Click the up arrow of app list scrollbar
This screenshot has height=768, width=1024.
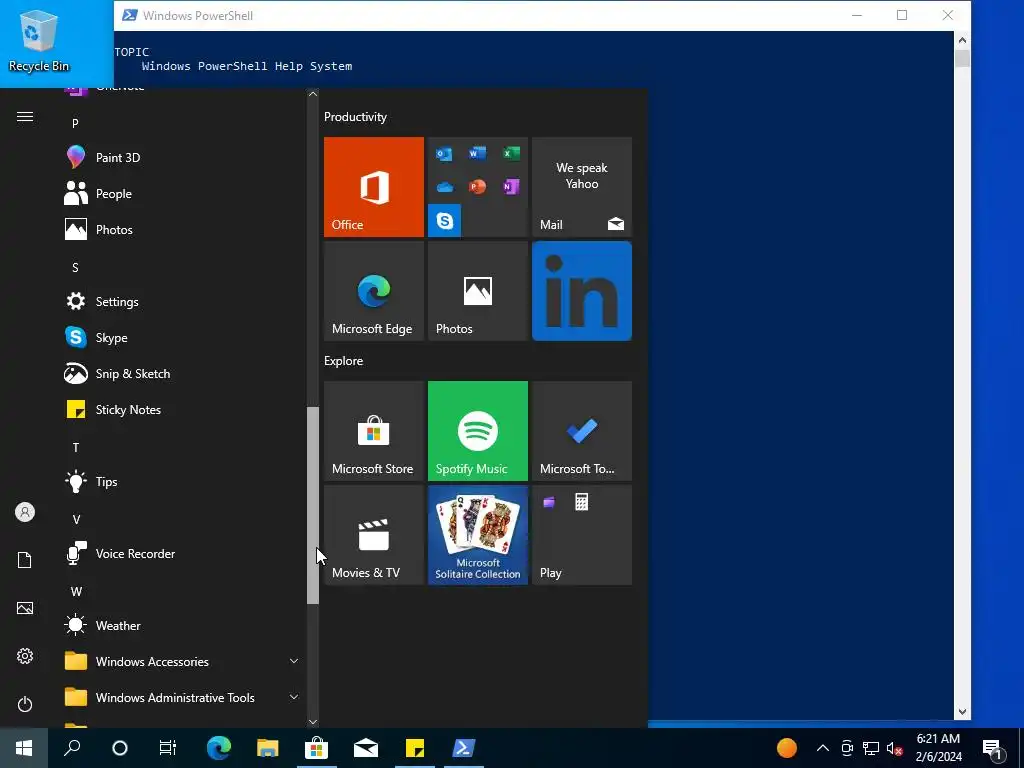(313, 94)
